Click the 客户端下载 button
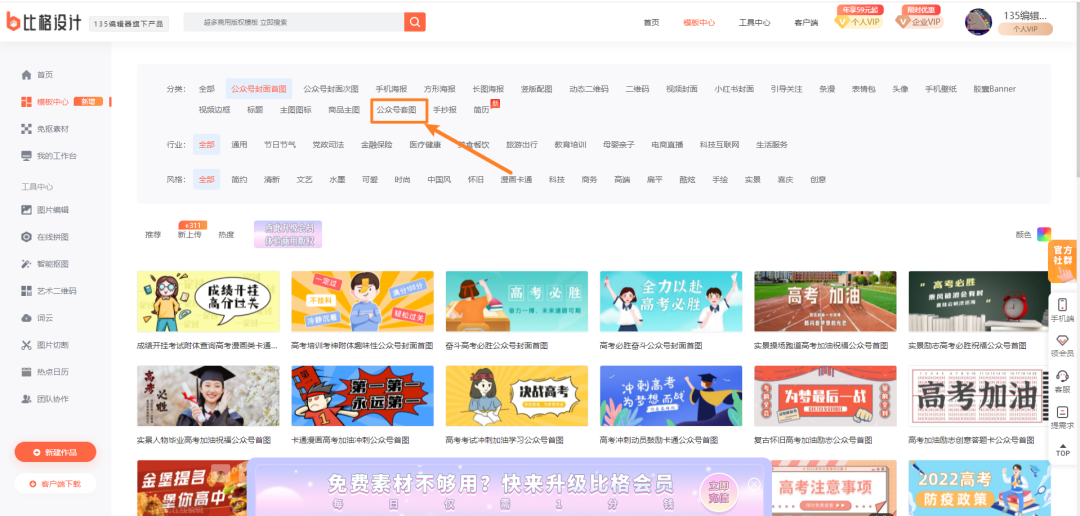This screenshot has height=516, width=1080. click(56, 484)
